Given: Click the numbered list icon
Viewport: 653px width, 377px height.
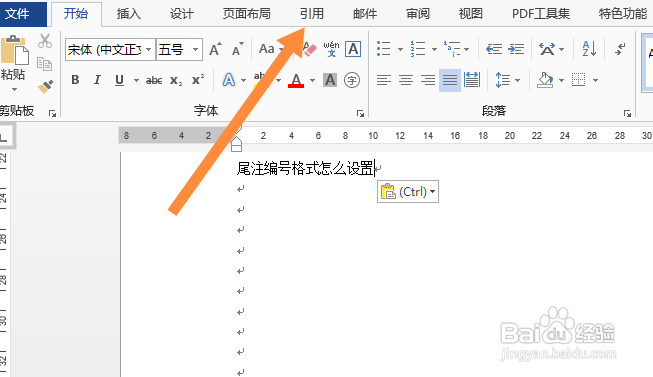Looking at the screenshot, I should click(418, 49).
